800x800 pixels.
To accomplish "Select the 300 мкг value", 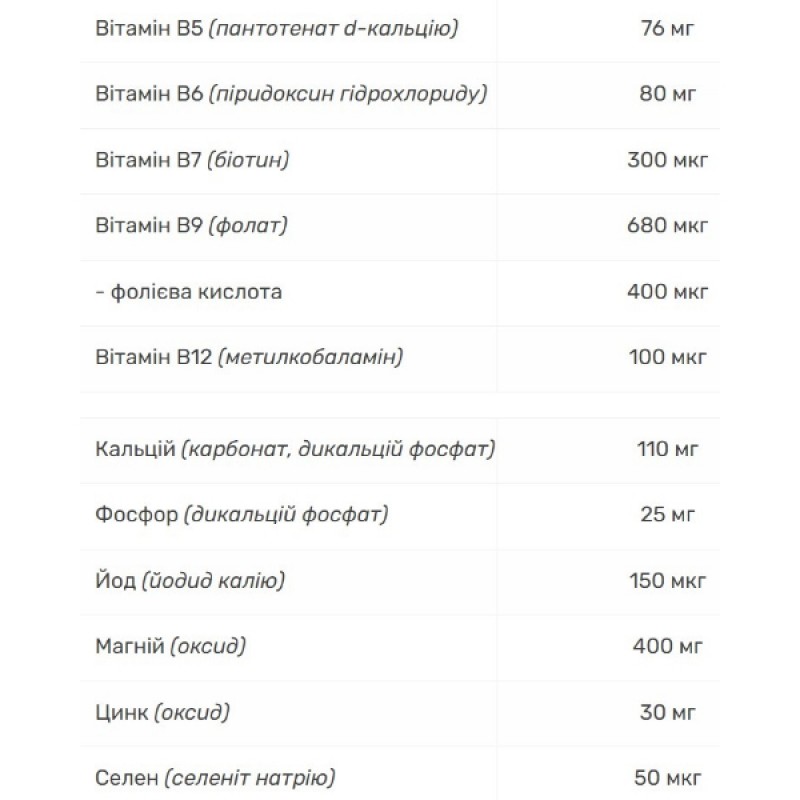I will point(667,160).
